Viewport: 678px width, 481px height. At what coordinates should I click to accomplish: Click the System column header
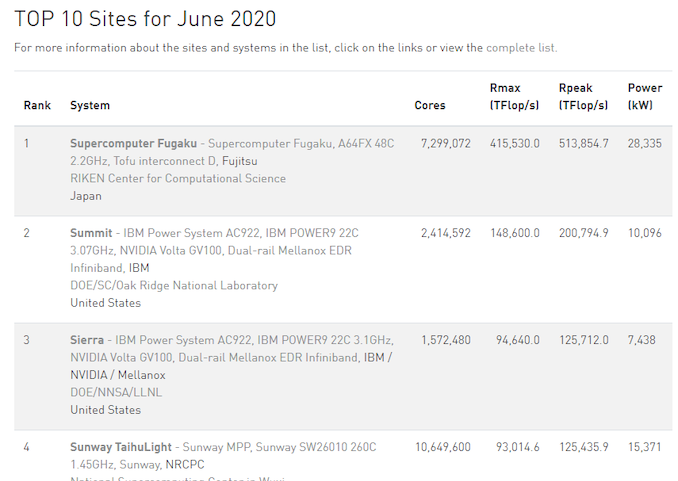[90, 106]
